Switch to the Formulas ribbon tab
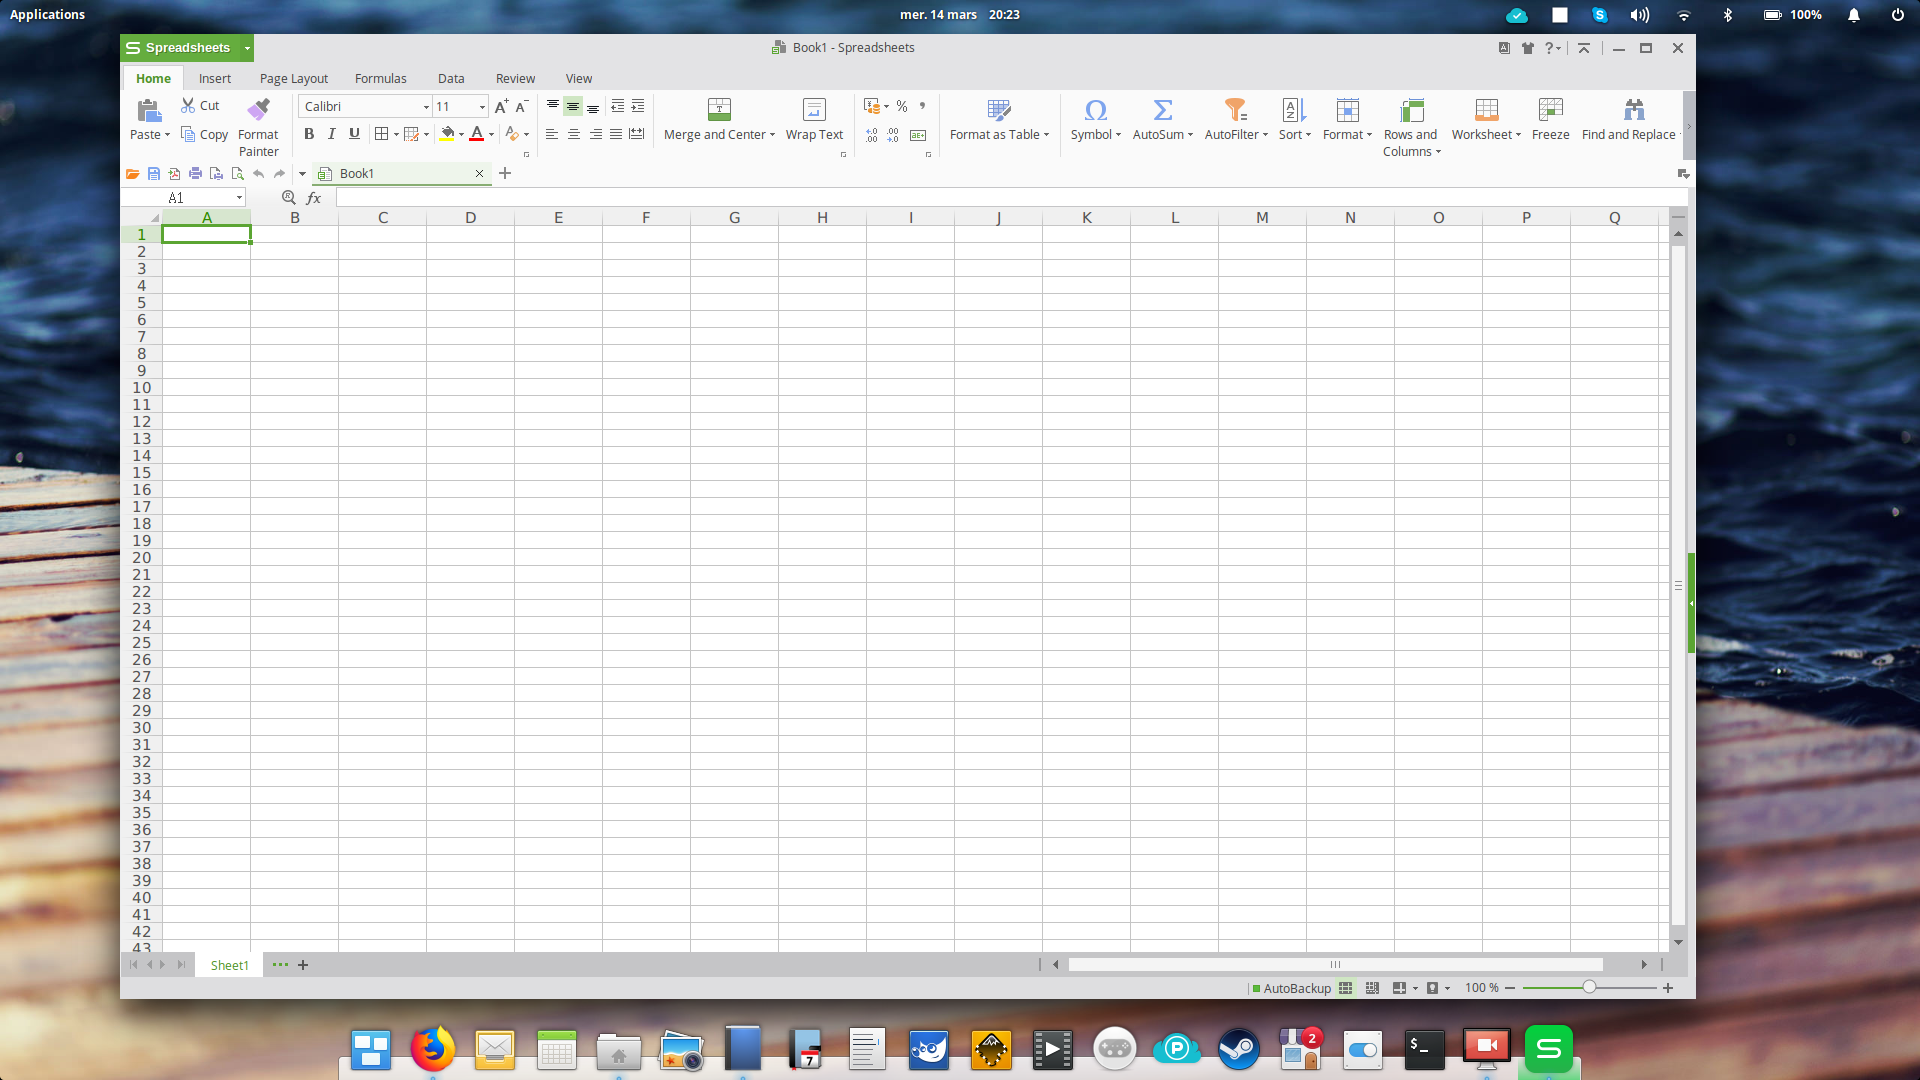 click(x=380, y=78)
